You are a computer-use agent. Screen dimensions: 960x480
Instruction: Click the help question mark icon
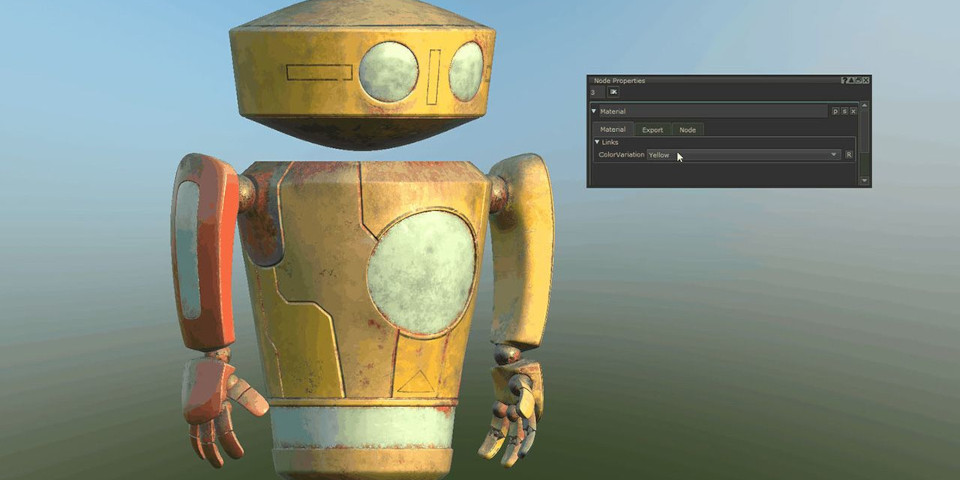click(x=844, y=80)
